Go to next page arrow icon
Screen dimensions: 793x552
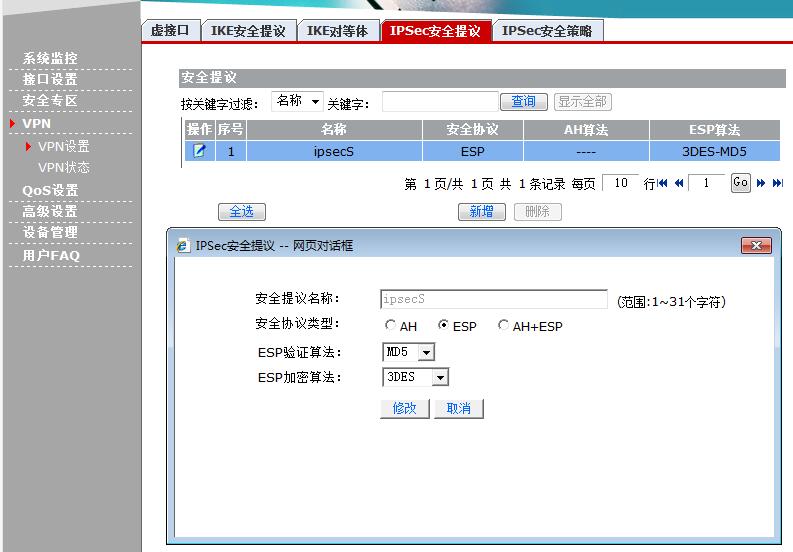[x=761, y=183]
